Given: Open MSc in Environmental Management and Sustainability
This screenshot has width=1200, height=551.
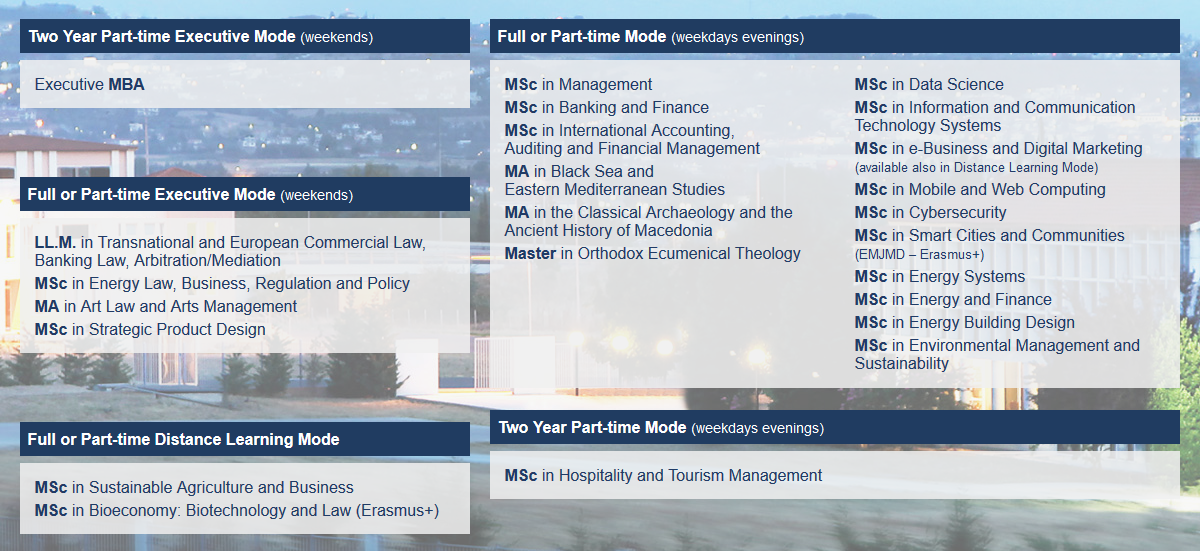Looking at the screenshot, I should [997, 354].
